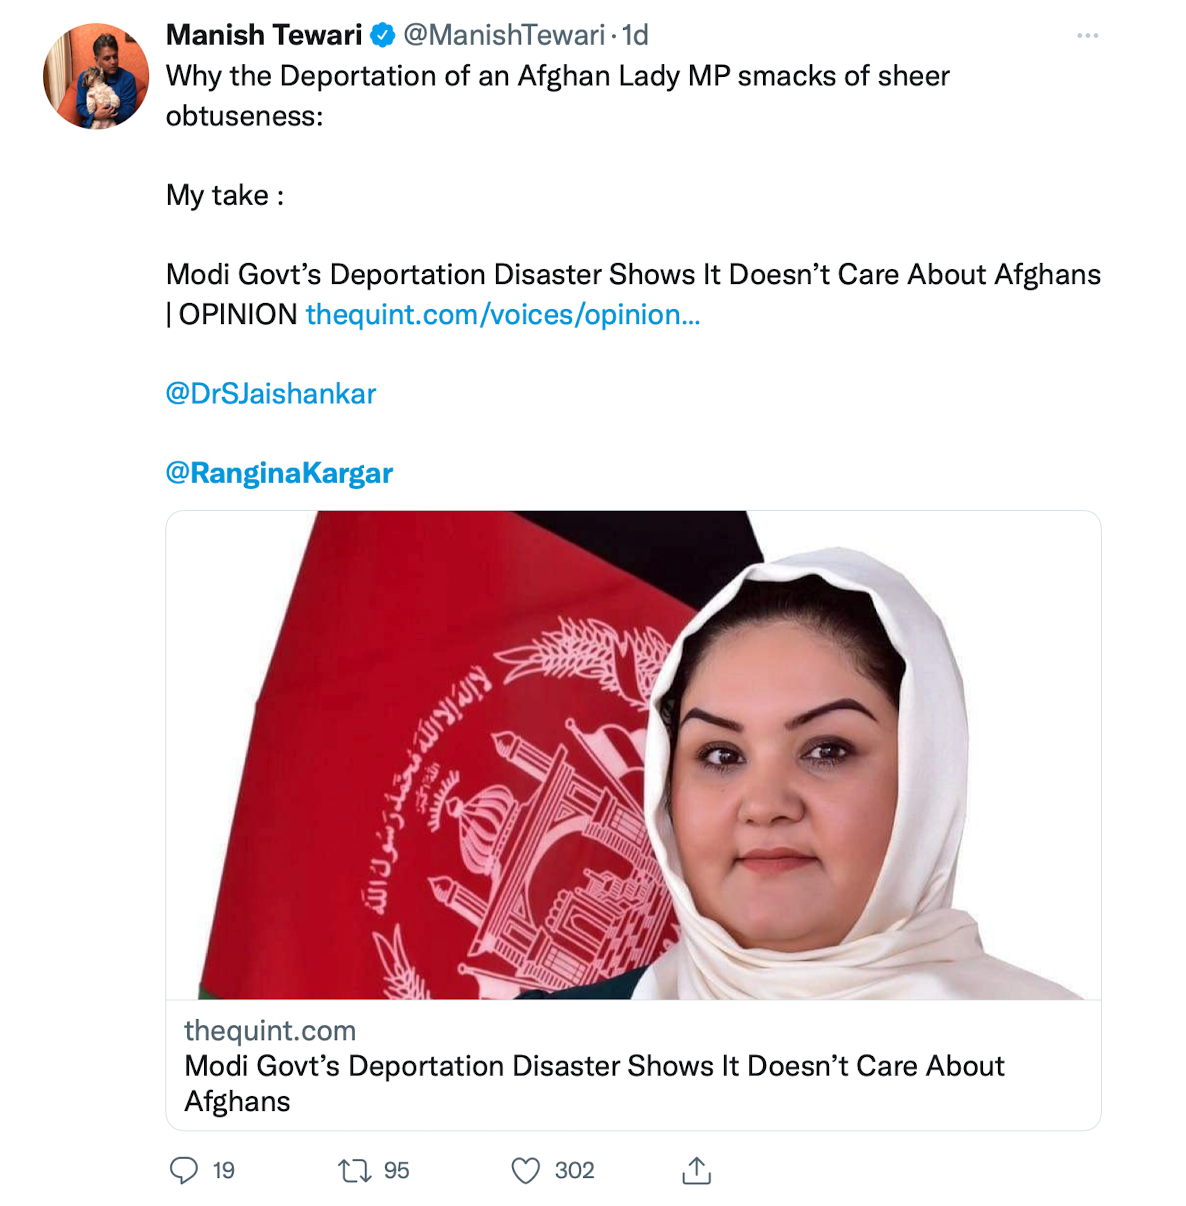The width and height of the screenshot is (1186, 1206).
Task: Click the blue verified badge
Action: coord(382,36)
